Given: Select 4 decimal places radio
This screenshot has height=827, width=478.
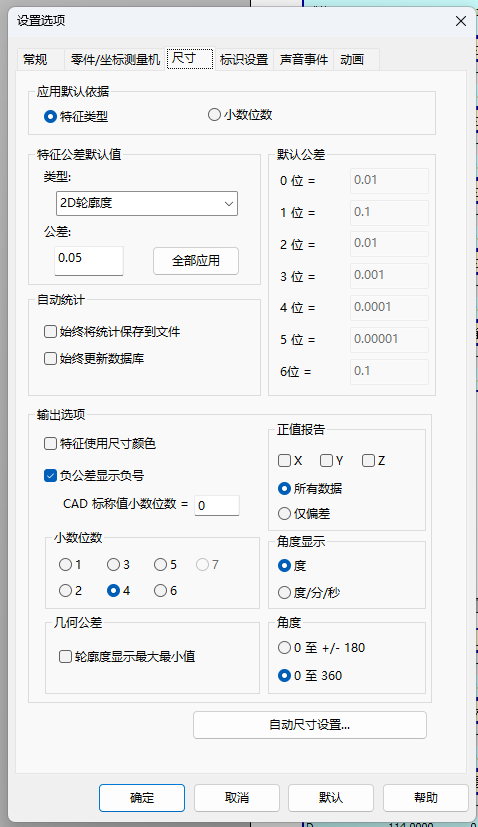Looking at the screenshot, I should [x=118, y=591].
